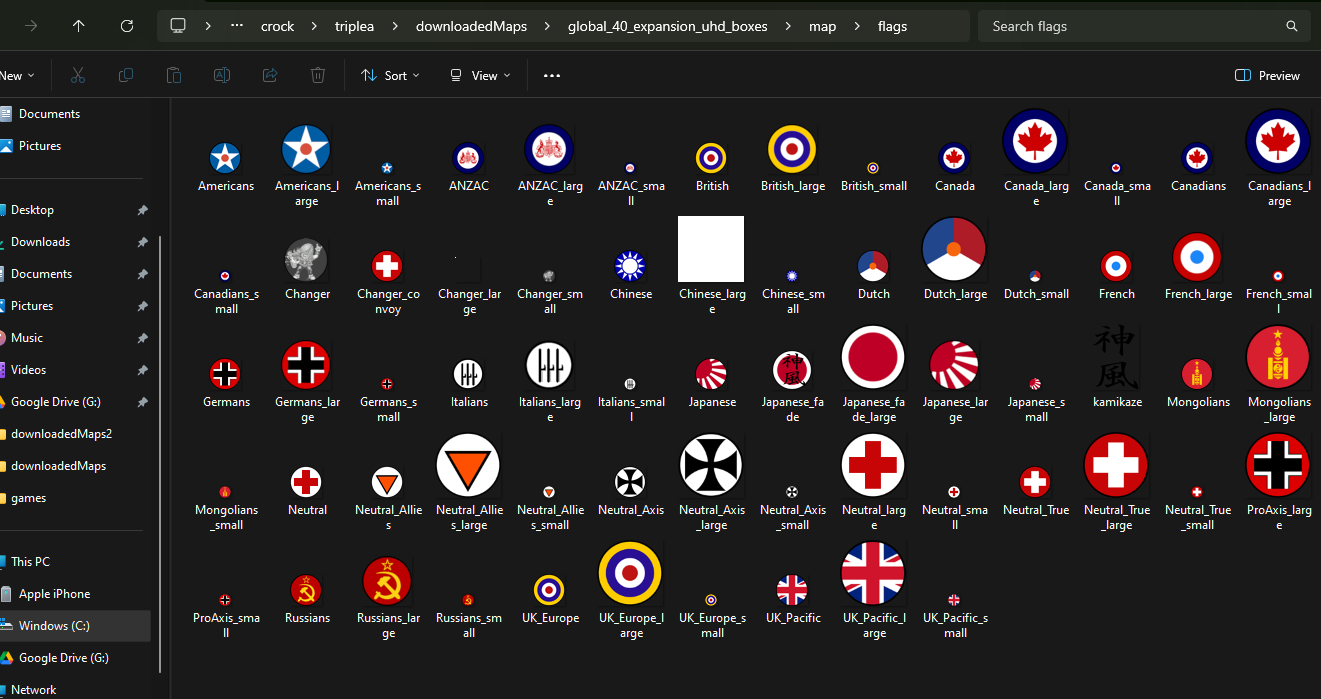Select the Russians flag file
The image size is (1321, 699).
pos(307,590)
